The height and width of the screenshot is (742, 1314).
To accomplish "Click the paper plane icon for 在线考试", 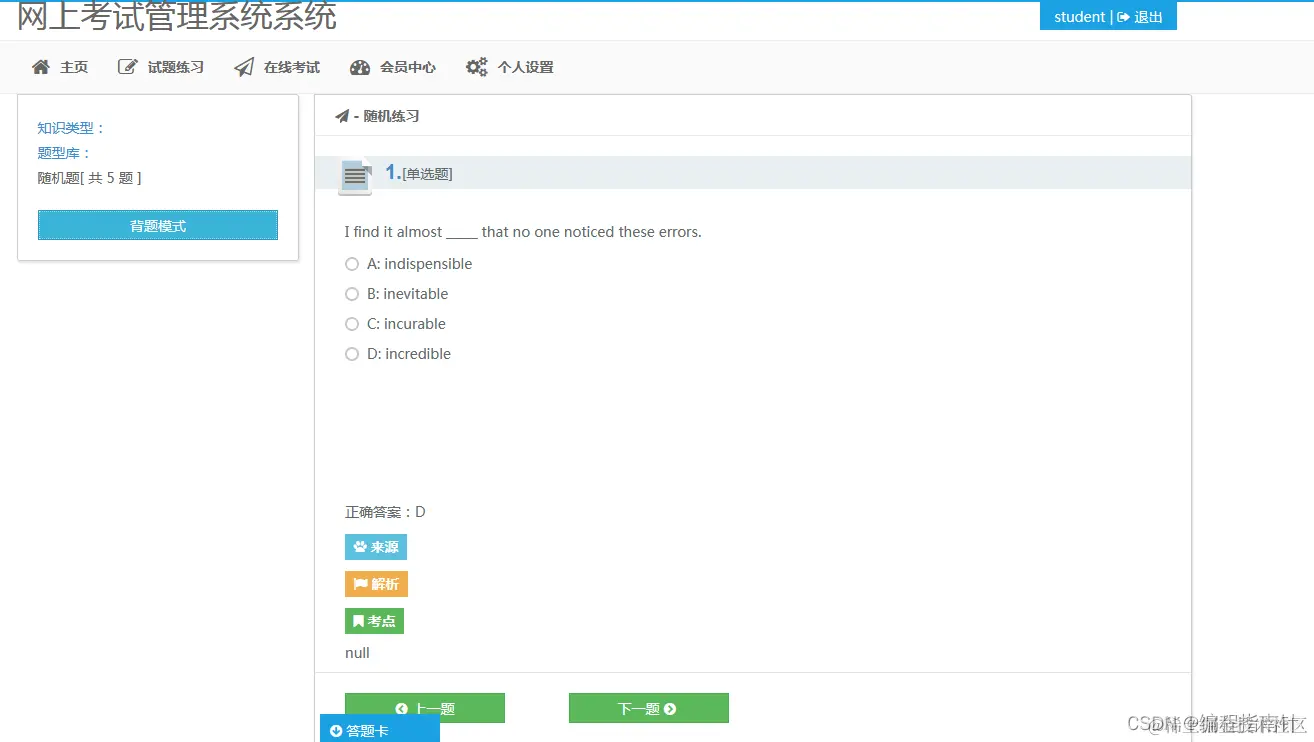I will click(x=244, y=67).
